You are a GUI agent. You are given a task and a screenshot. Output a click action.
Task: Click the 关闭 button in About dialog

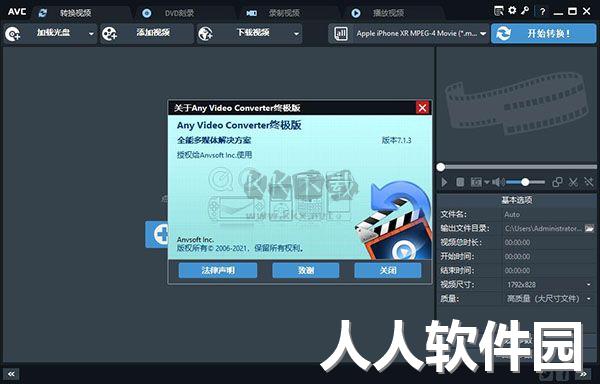[x=388, y=270]
